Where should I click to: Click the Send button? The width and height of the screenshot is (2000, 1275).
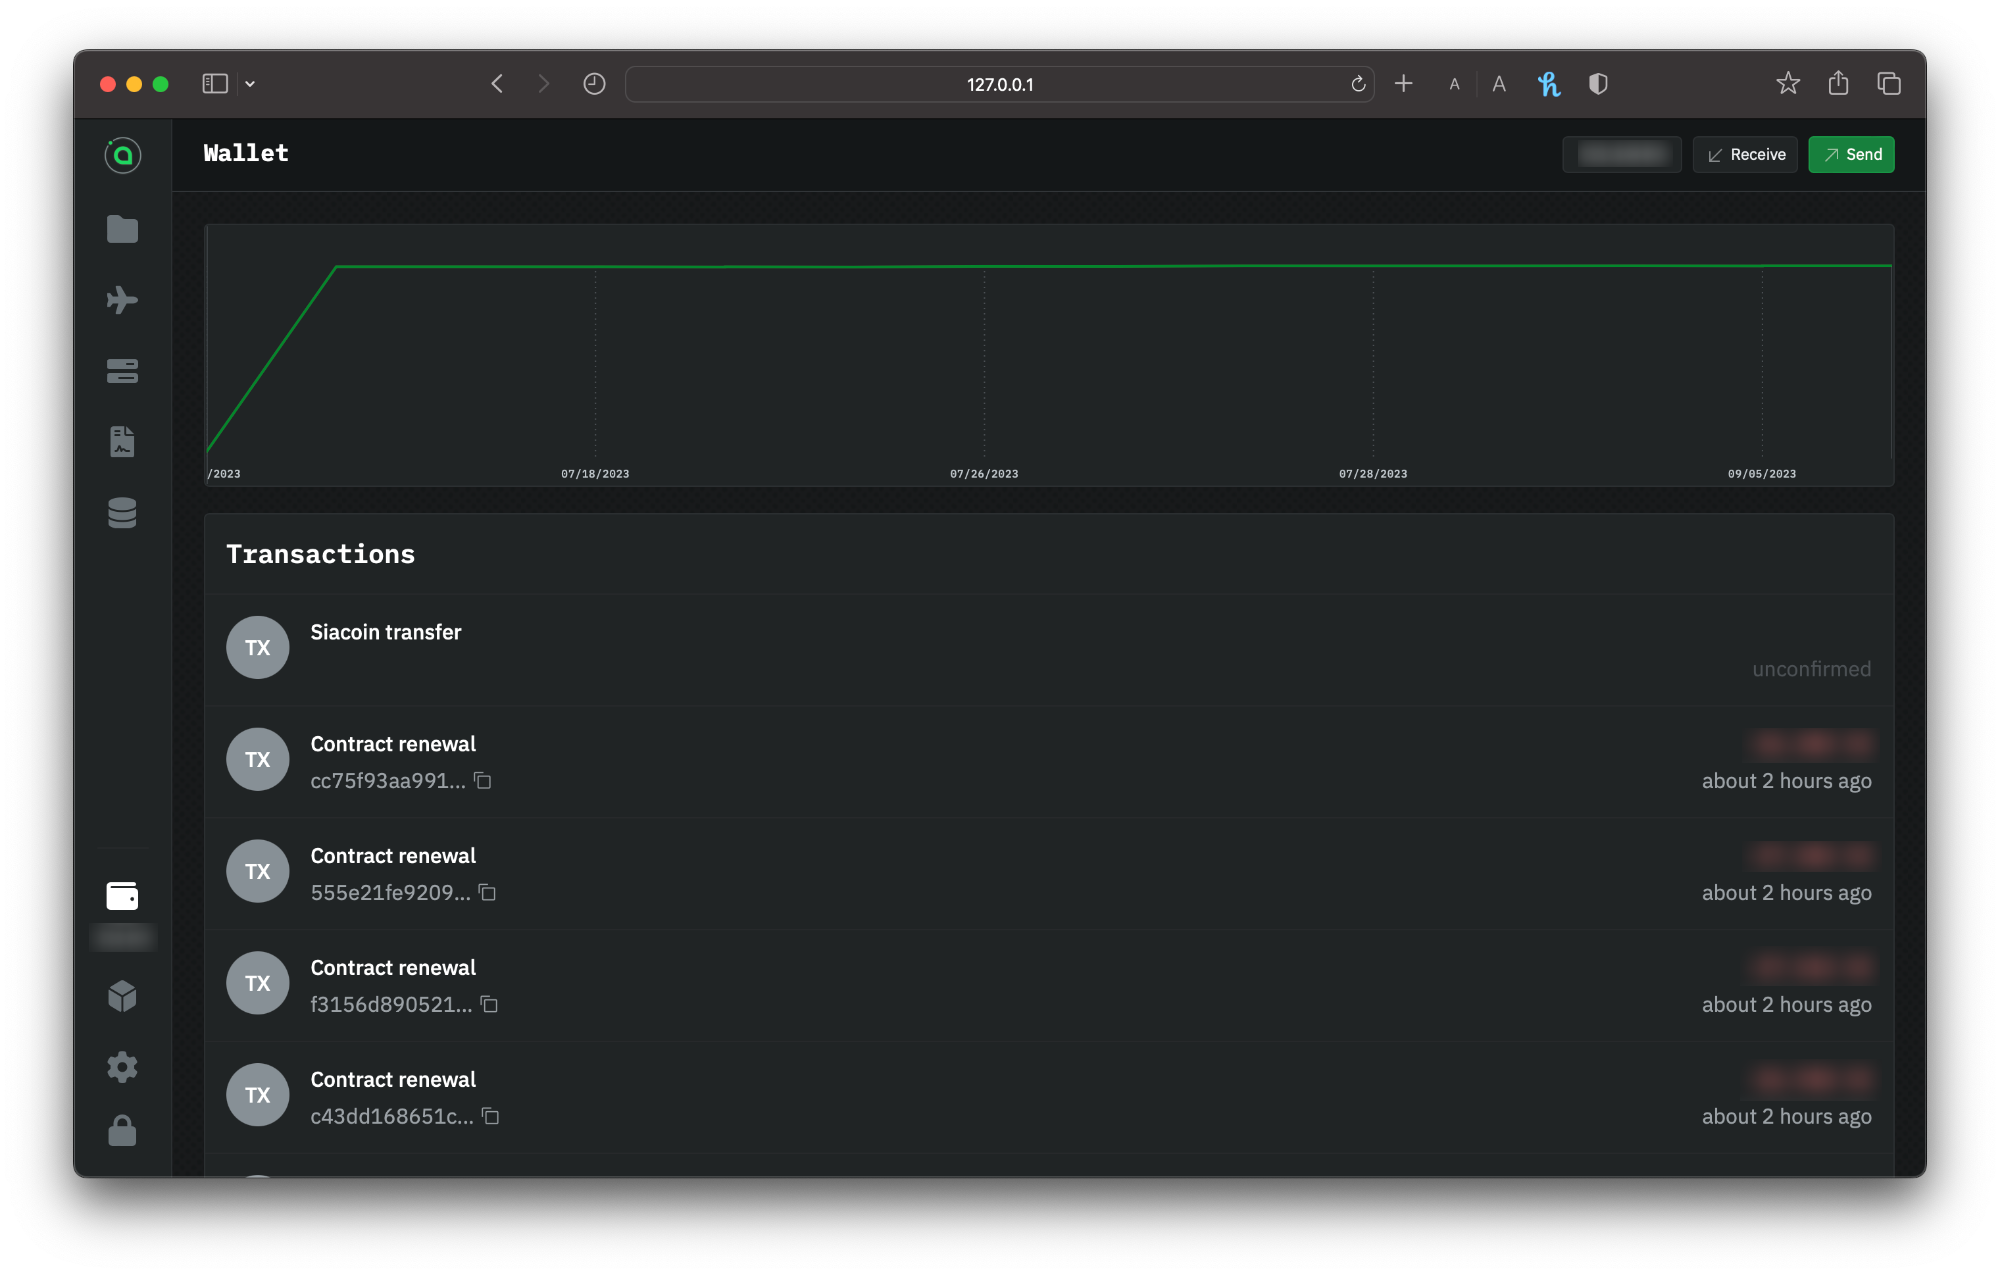tap(1851, 154)
